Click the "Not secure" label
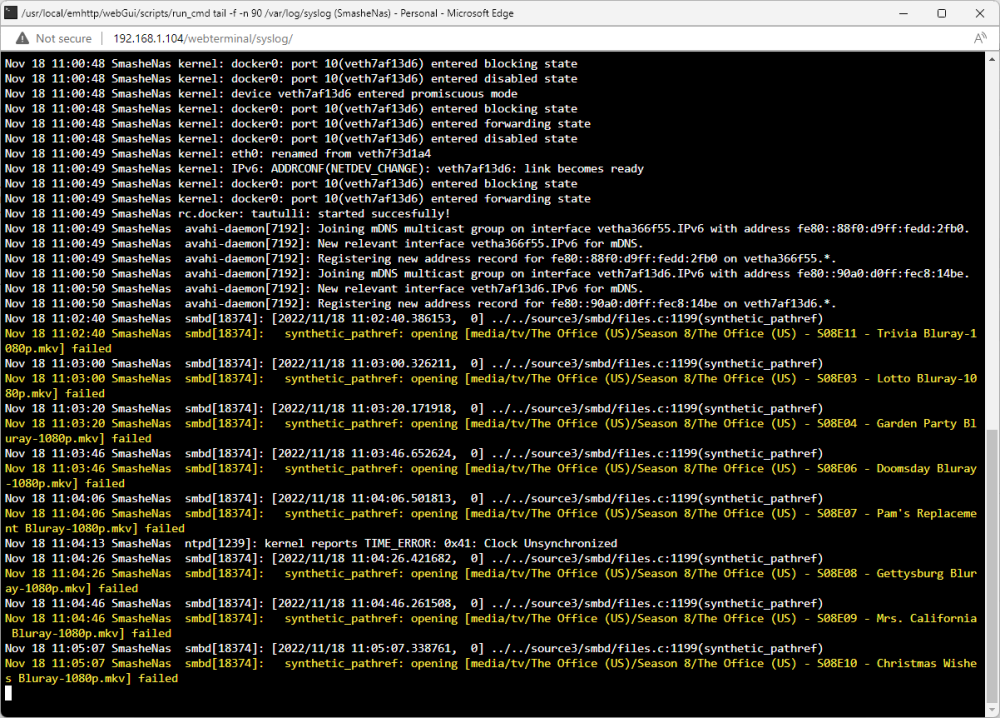This screenshot has width=1000, height=718. [63, 38]
